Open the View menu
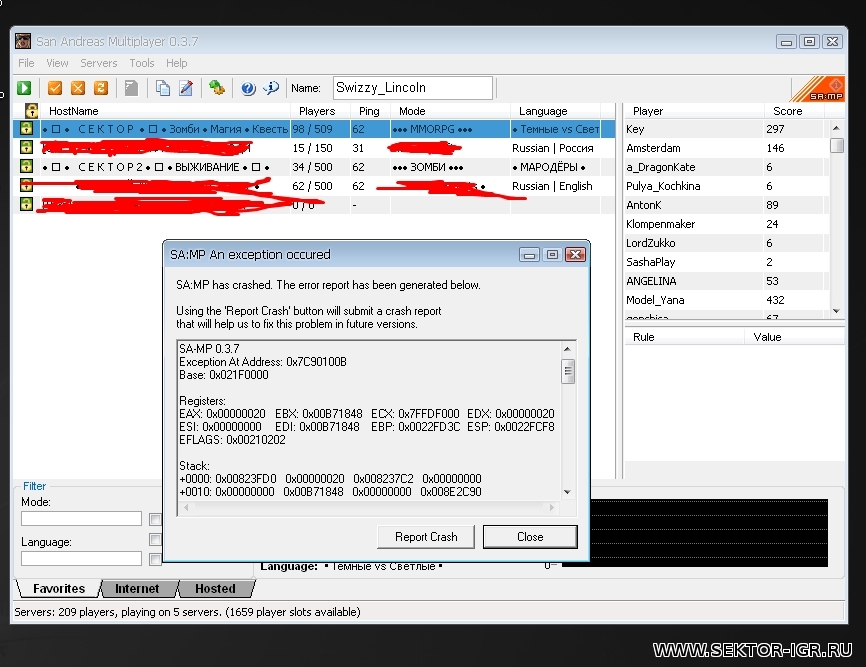Viewport: 866px width, 667px height. click(57, 63)
